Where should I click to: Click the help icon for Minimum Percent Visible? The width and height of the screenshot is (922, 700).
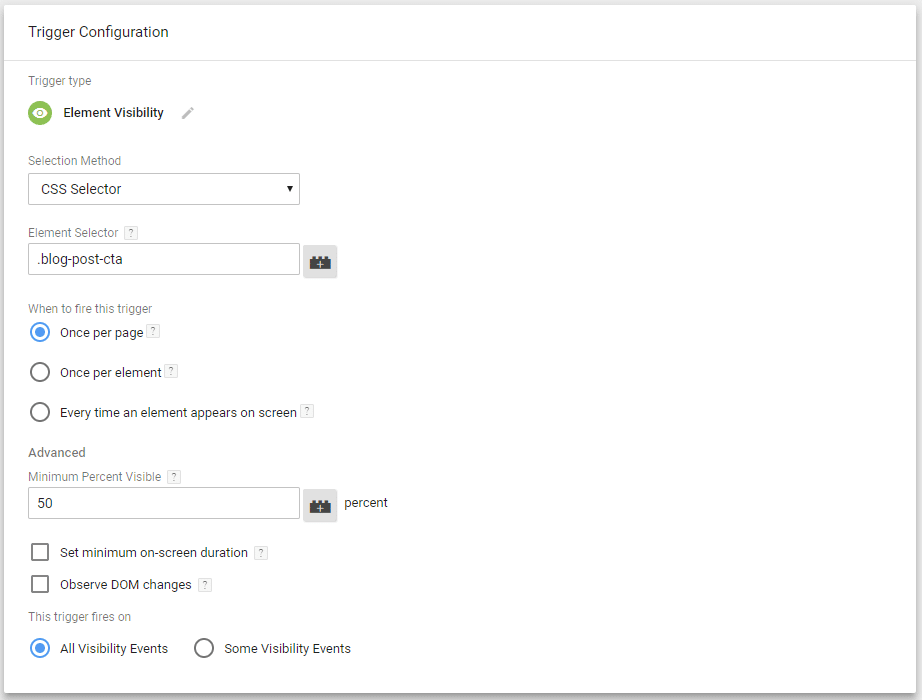pos(174,476)
